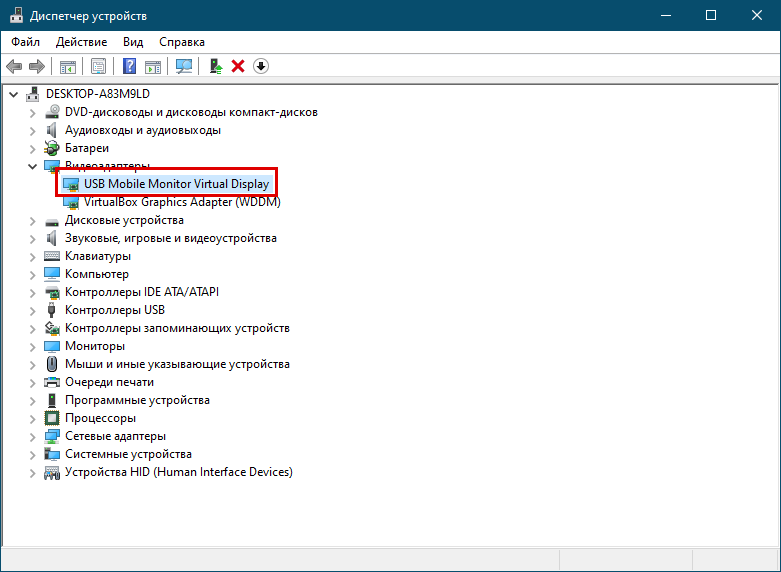Collapse the Видеоадаптеры node
Image resolution: width=781 pixels, height=572 pixels.
tap(32, 166)
